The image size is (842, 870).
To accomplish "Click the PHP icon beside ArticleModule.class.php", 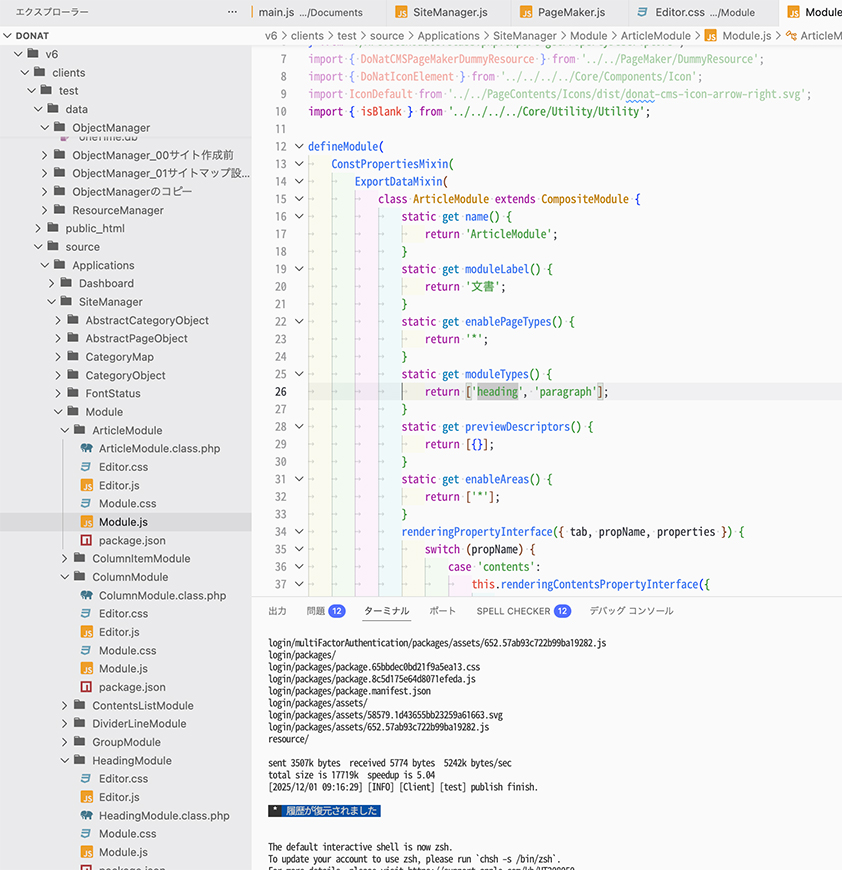I will pos(86,449).
